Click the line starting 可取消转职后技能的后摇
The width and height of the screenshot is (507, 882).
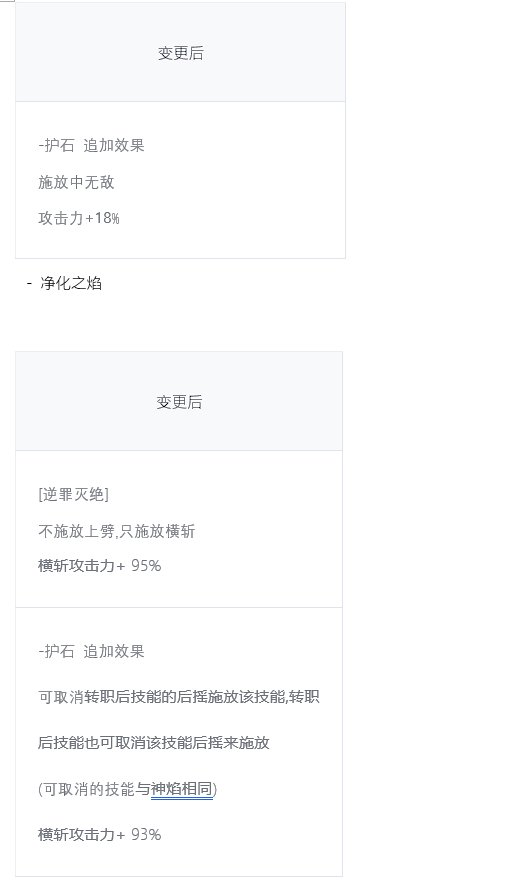[179, 697]
